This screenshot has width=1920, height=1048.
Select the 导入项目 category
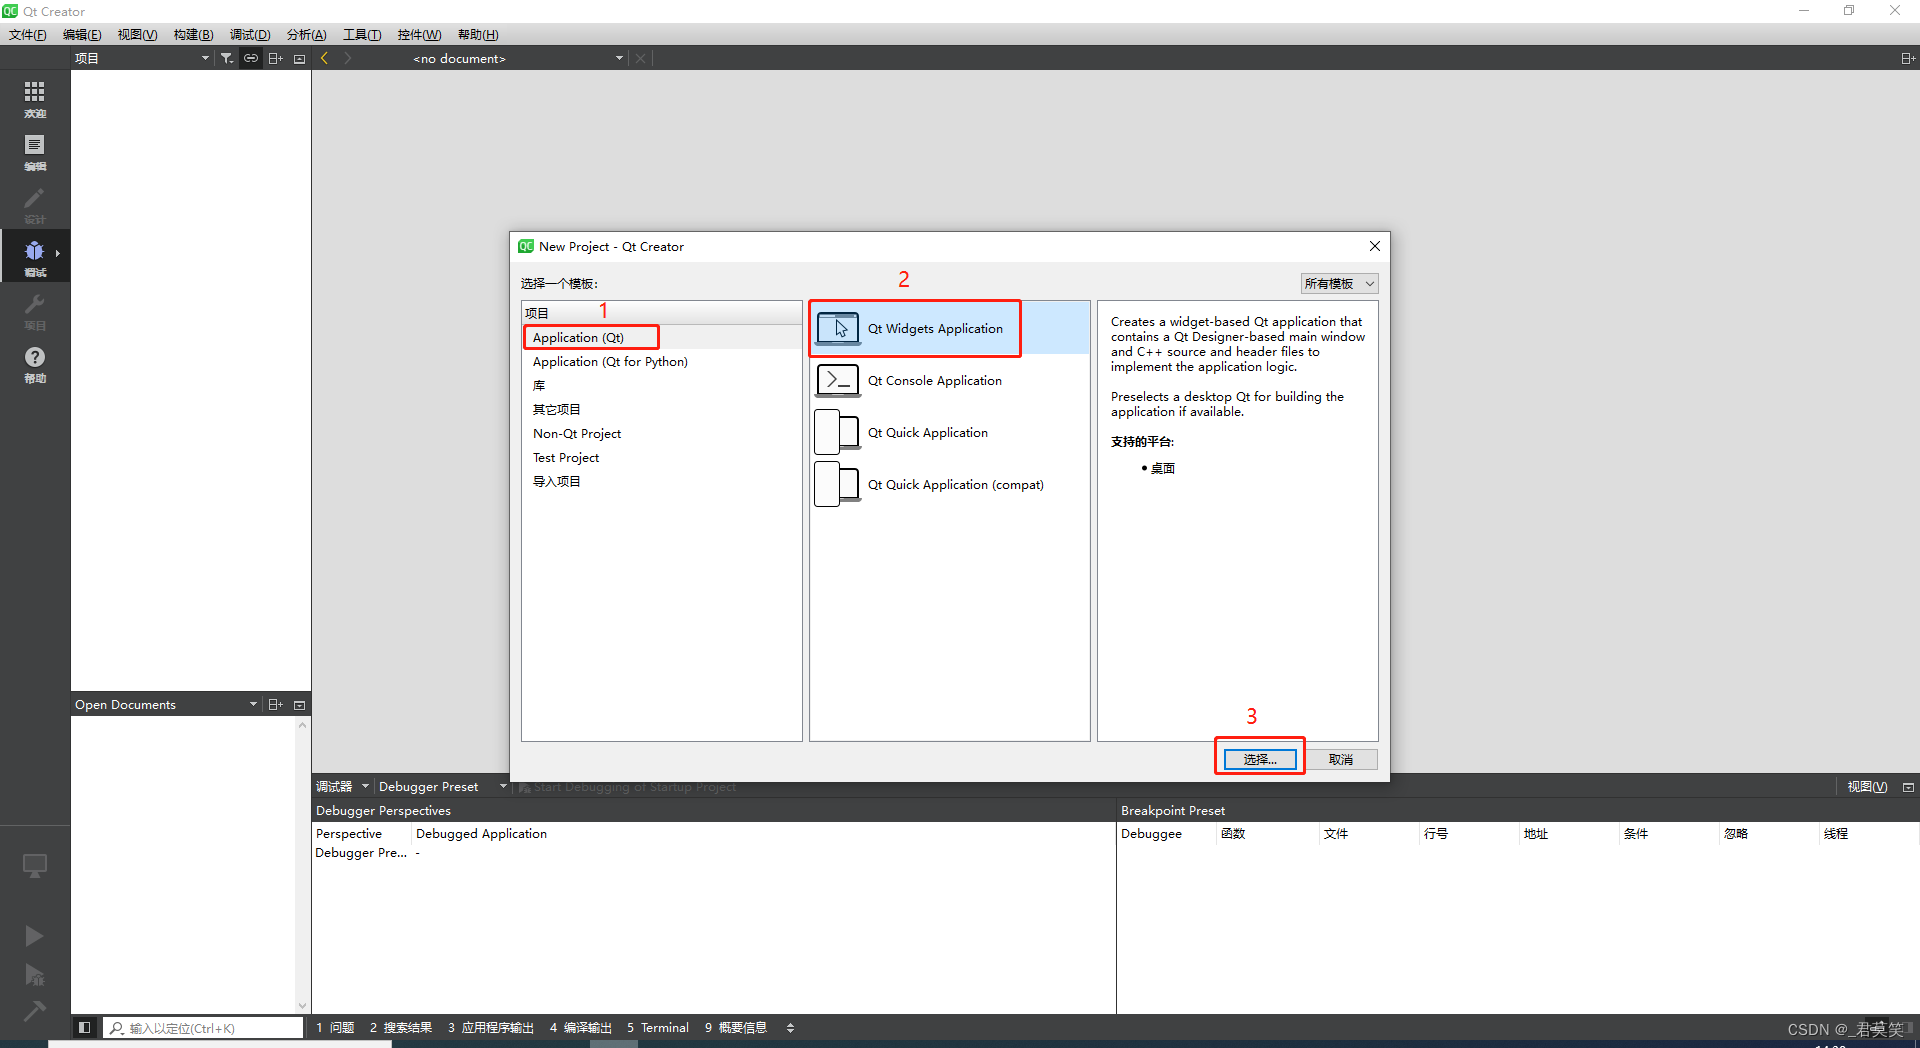(661, 481)
